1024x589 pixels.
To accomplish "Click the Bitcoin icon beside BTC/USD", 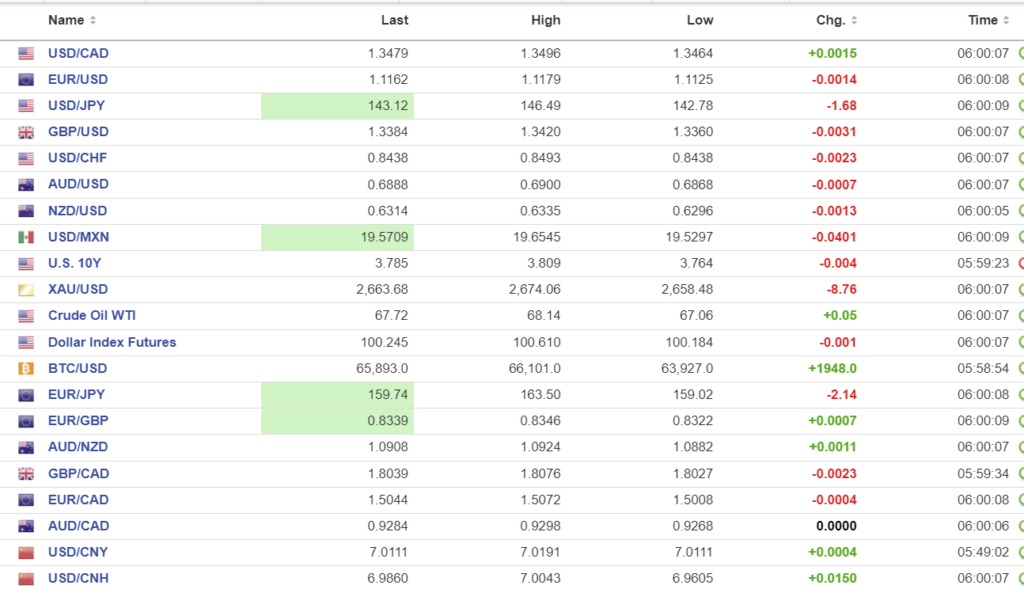I will (26, 368).
